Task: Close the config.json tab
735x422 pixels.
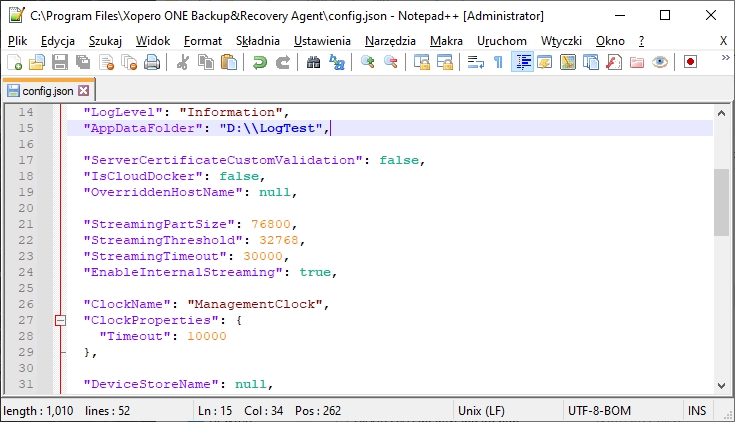Action: [x=84, y=91]
